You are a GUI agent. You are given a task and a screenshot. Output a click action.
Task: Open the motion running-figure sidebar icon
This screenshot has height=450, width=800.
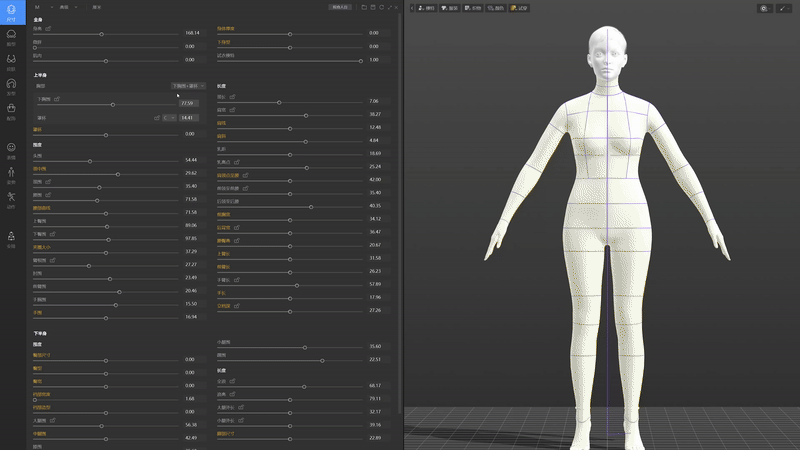tap(11, 199)
